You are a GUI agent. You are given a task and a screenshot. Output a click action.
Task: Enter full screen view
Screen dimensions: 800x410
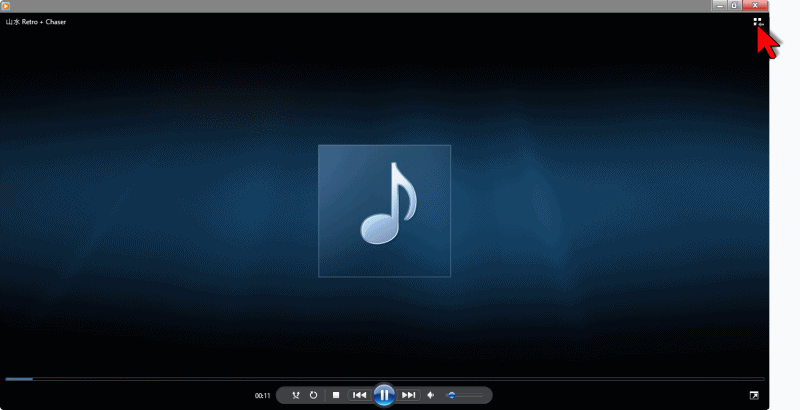[754, 395]
